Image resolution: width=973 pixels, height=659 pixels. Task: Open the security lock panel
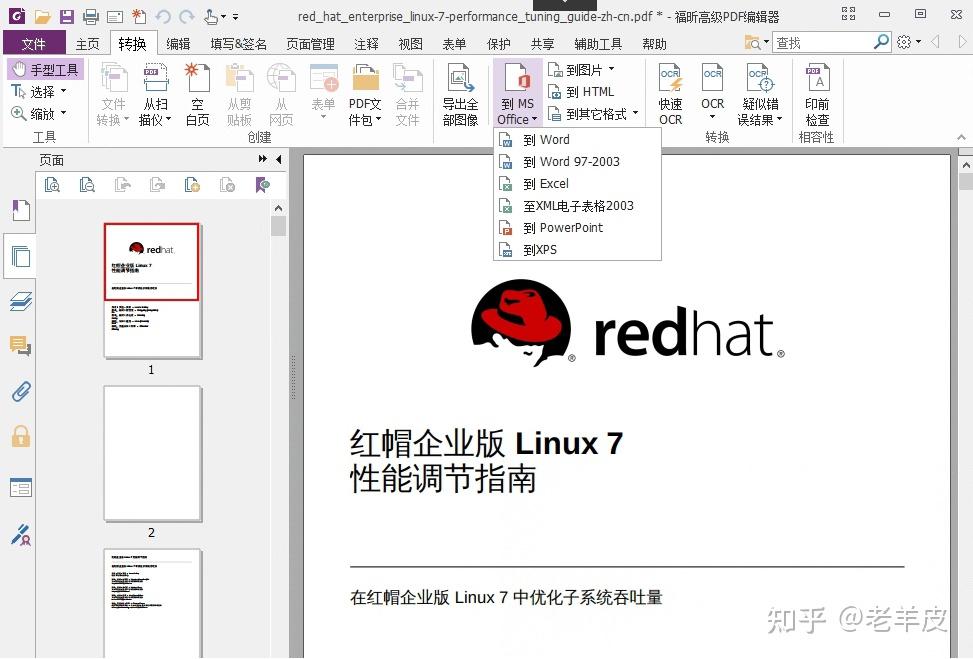20,436
